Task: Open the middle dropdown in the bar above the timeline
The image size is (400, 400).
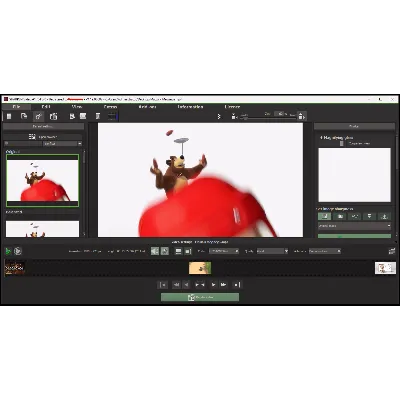Action: (272, 251)
